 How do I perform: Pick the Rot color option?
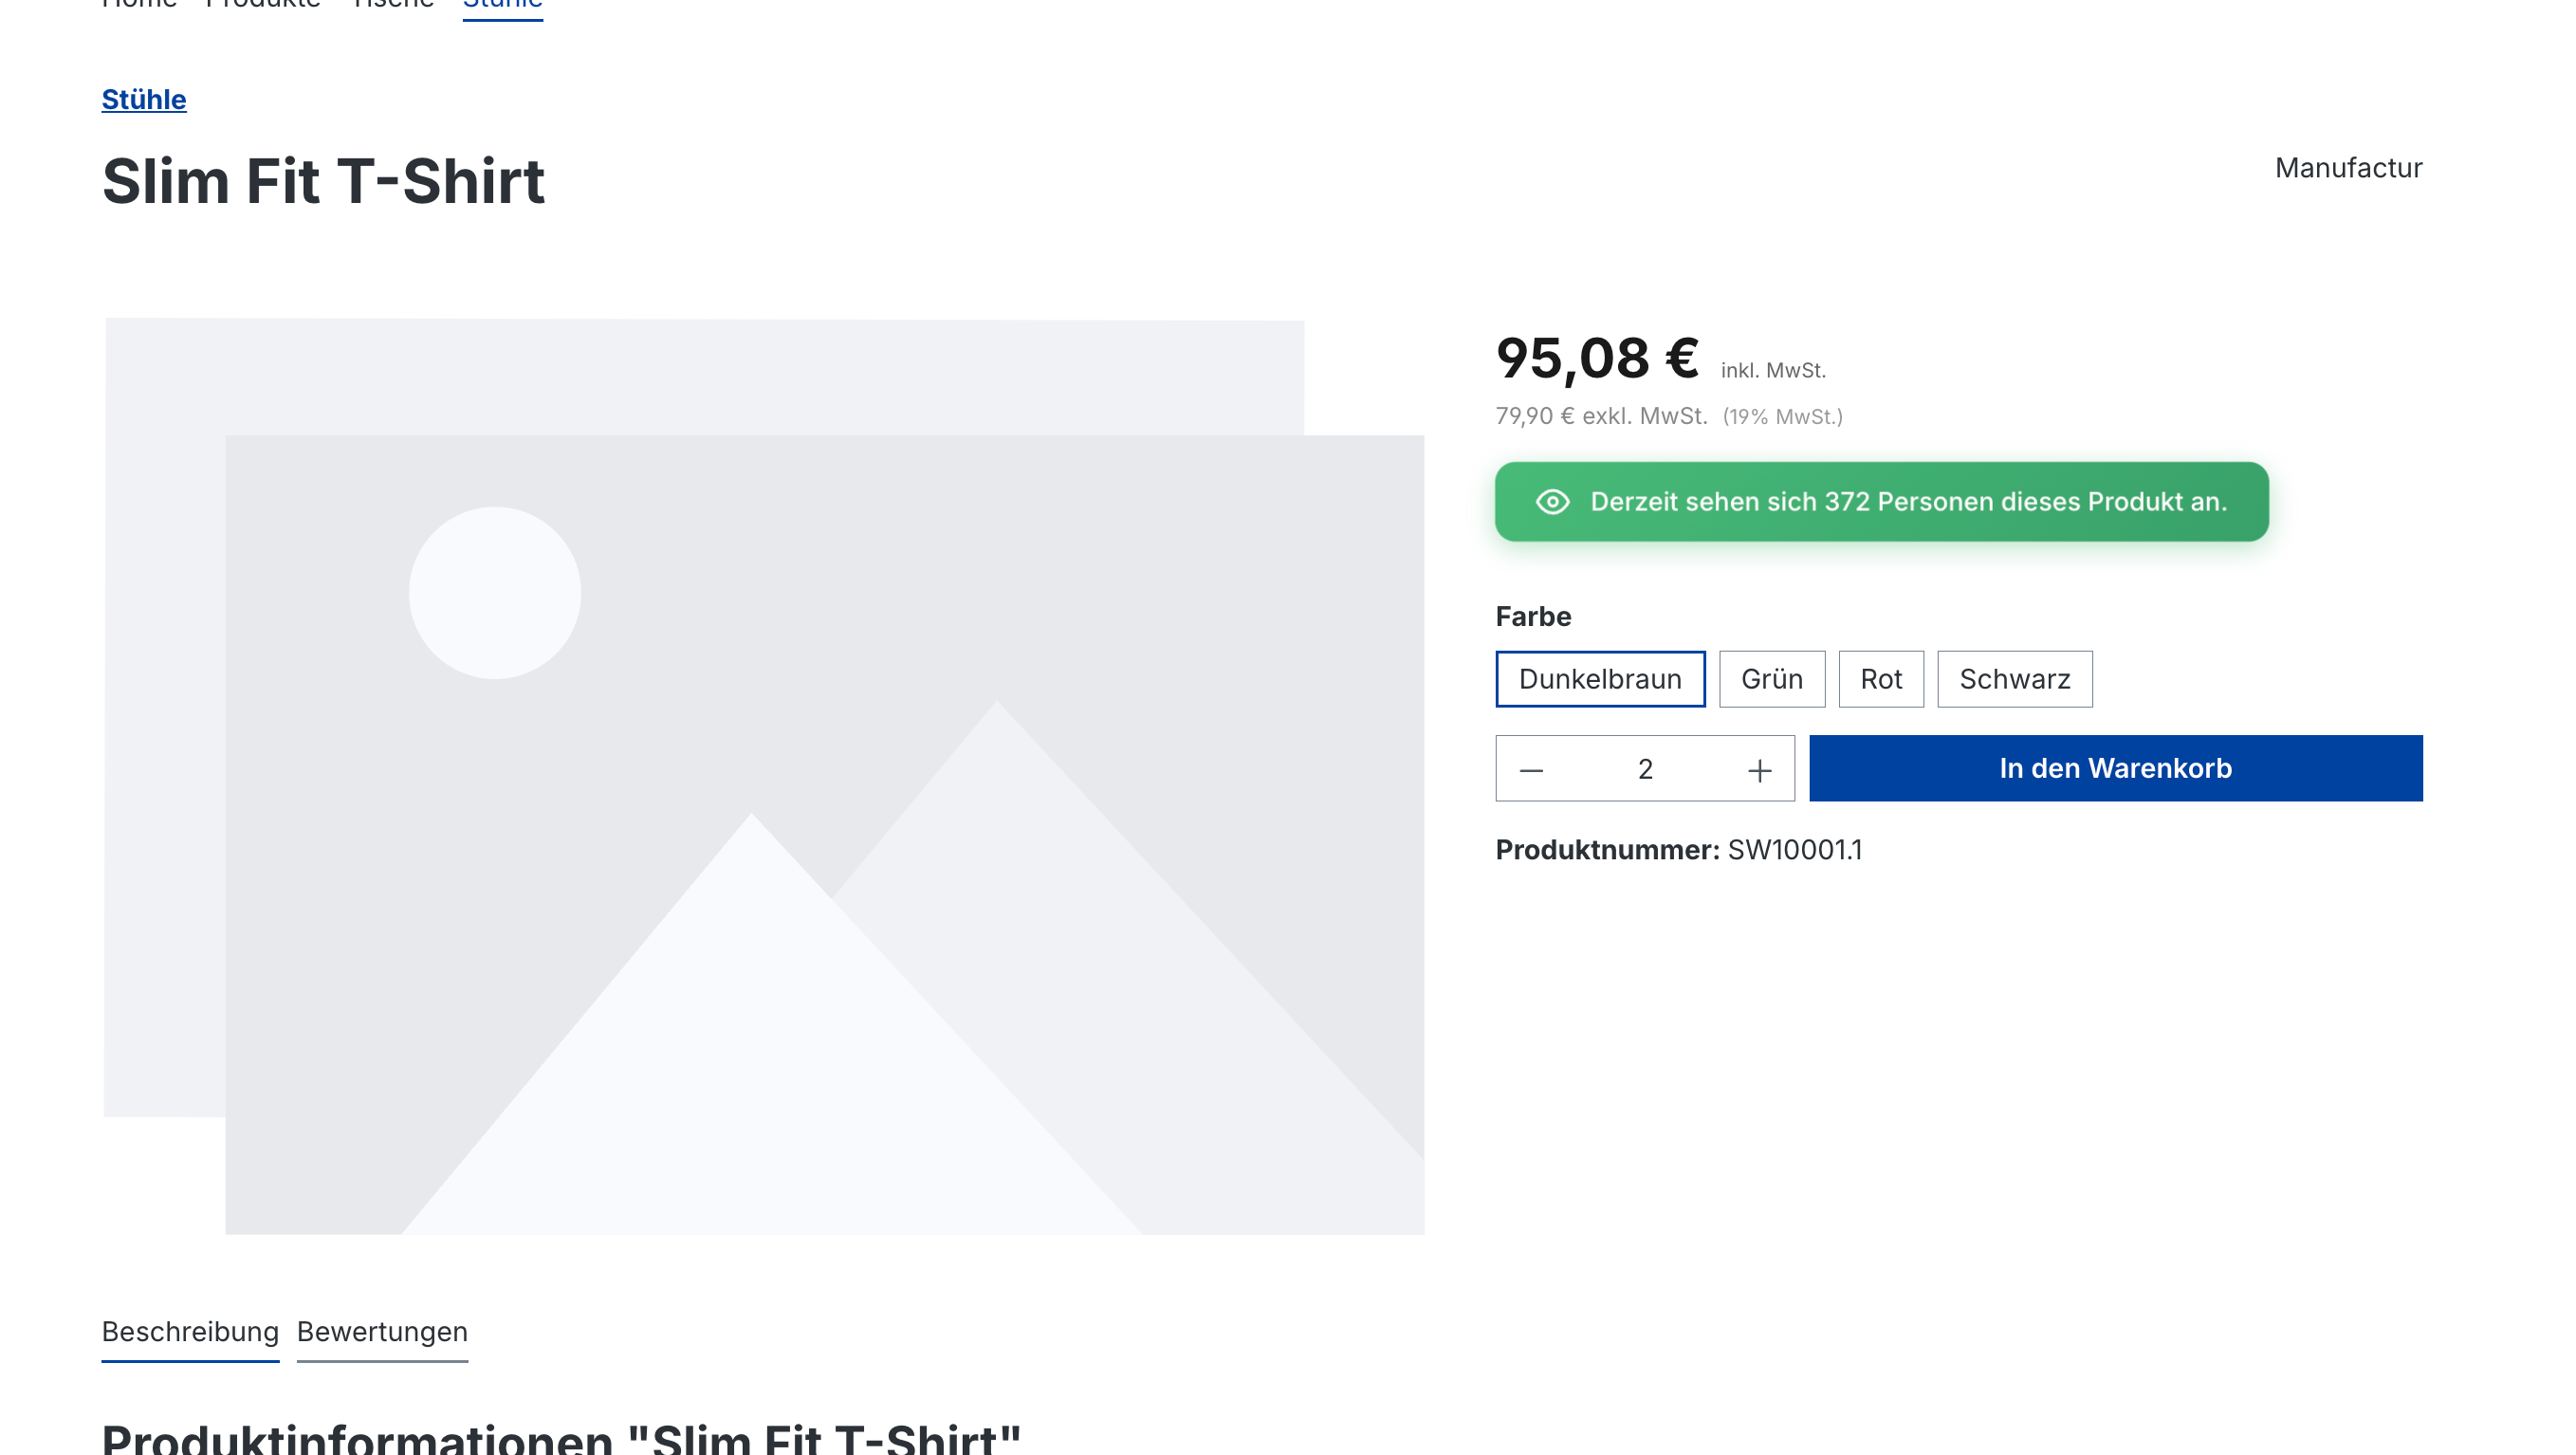[1880, 679]
